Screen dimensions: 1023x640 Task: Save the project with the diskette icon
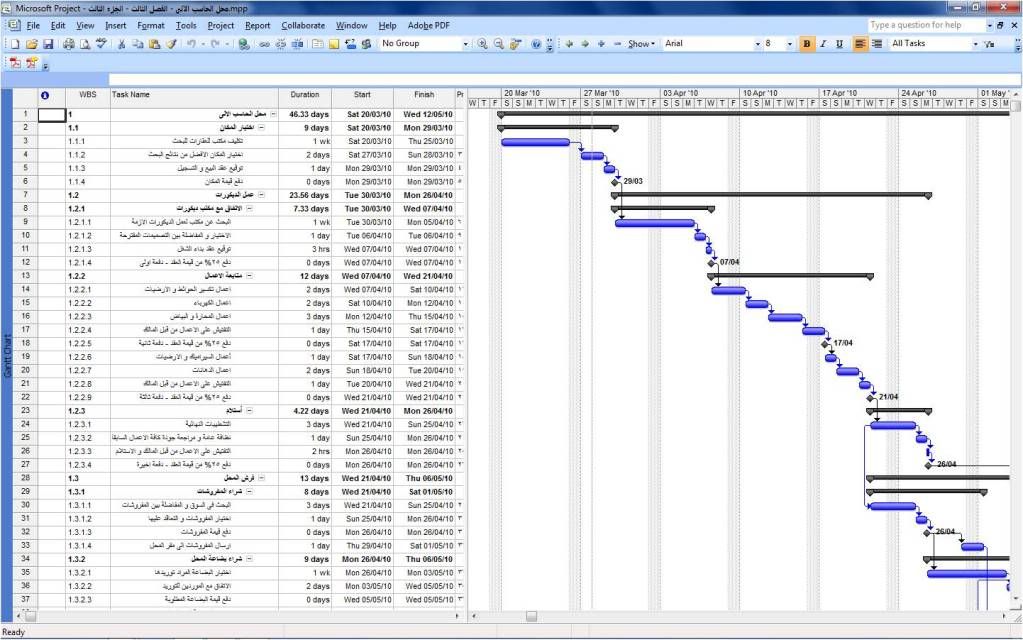[48, 44]
